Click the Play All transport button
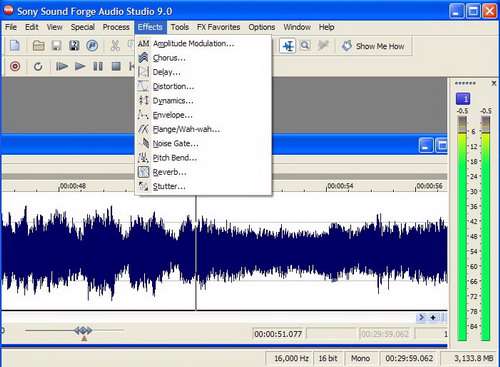 click(62, 66)
